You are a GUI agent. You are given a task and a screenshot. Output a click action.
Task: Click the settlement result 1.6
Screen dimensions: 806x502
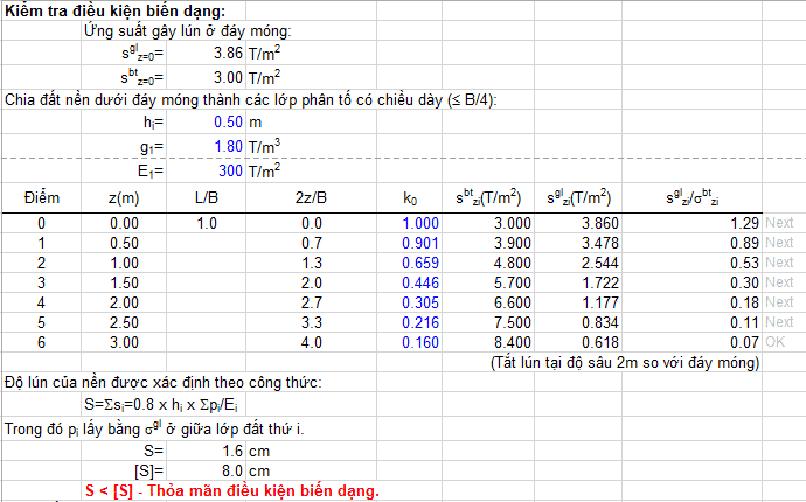tap(232, 451)
